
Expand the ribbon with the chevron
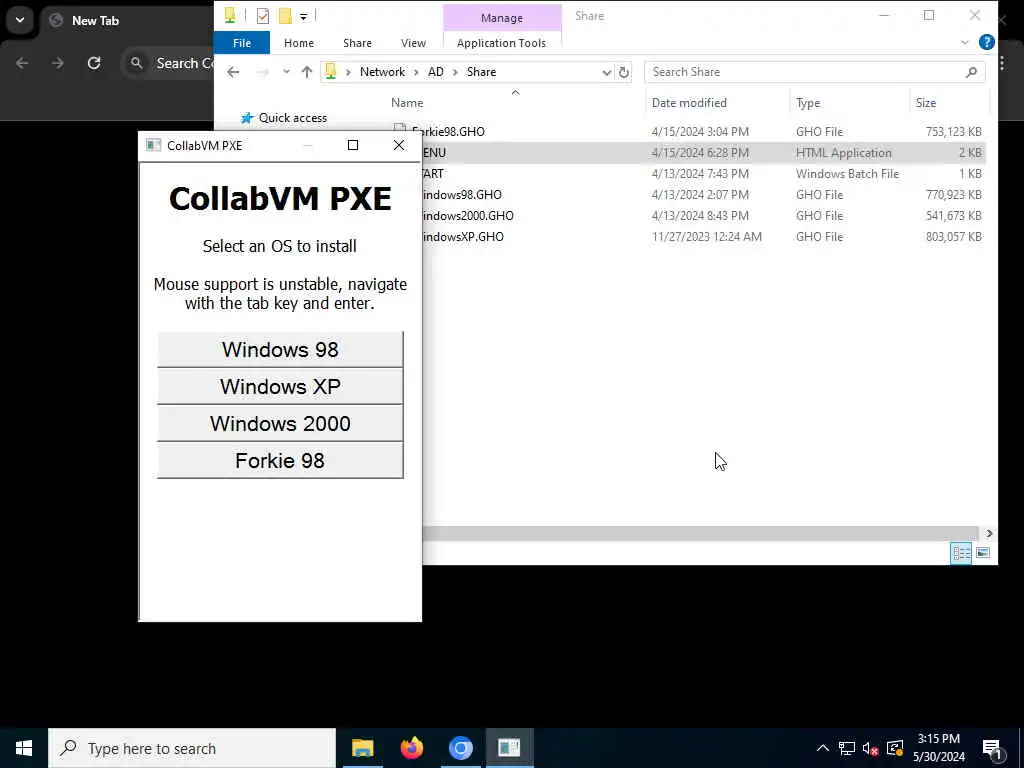pos(965,42)
